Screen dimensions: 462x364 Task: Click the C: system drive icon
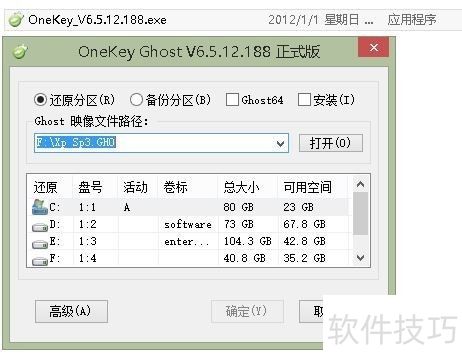pos(39,207)
